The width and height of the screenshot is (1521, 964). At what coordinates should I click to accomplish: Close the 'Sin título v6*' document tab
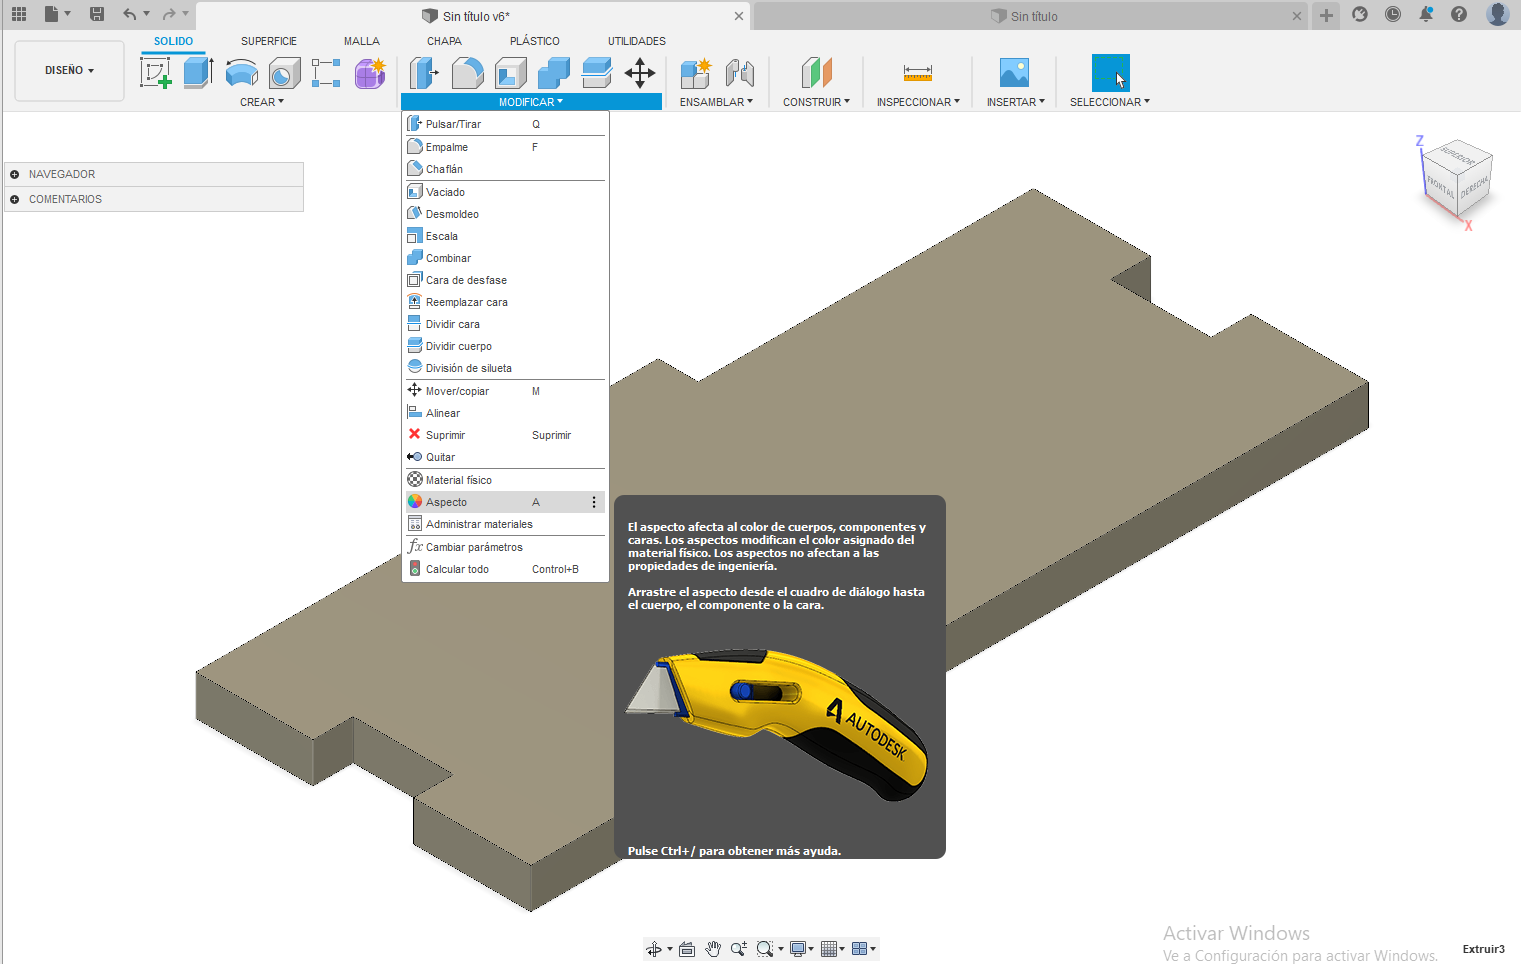click(739, 16)
